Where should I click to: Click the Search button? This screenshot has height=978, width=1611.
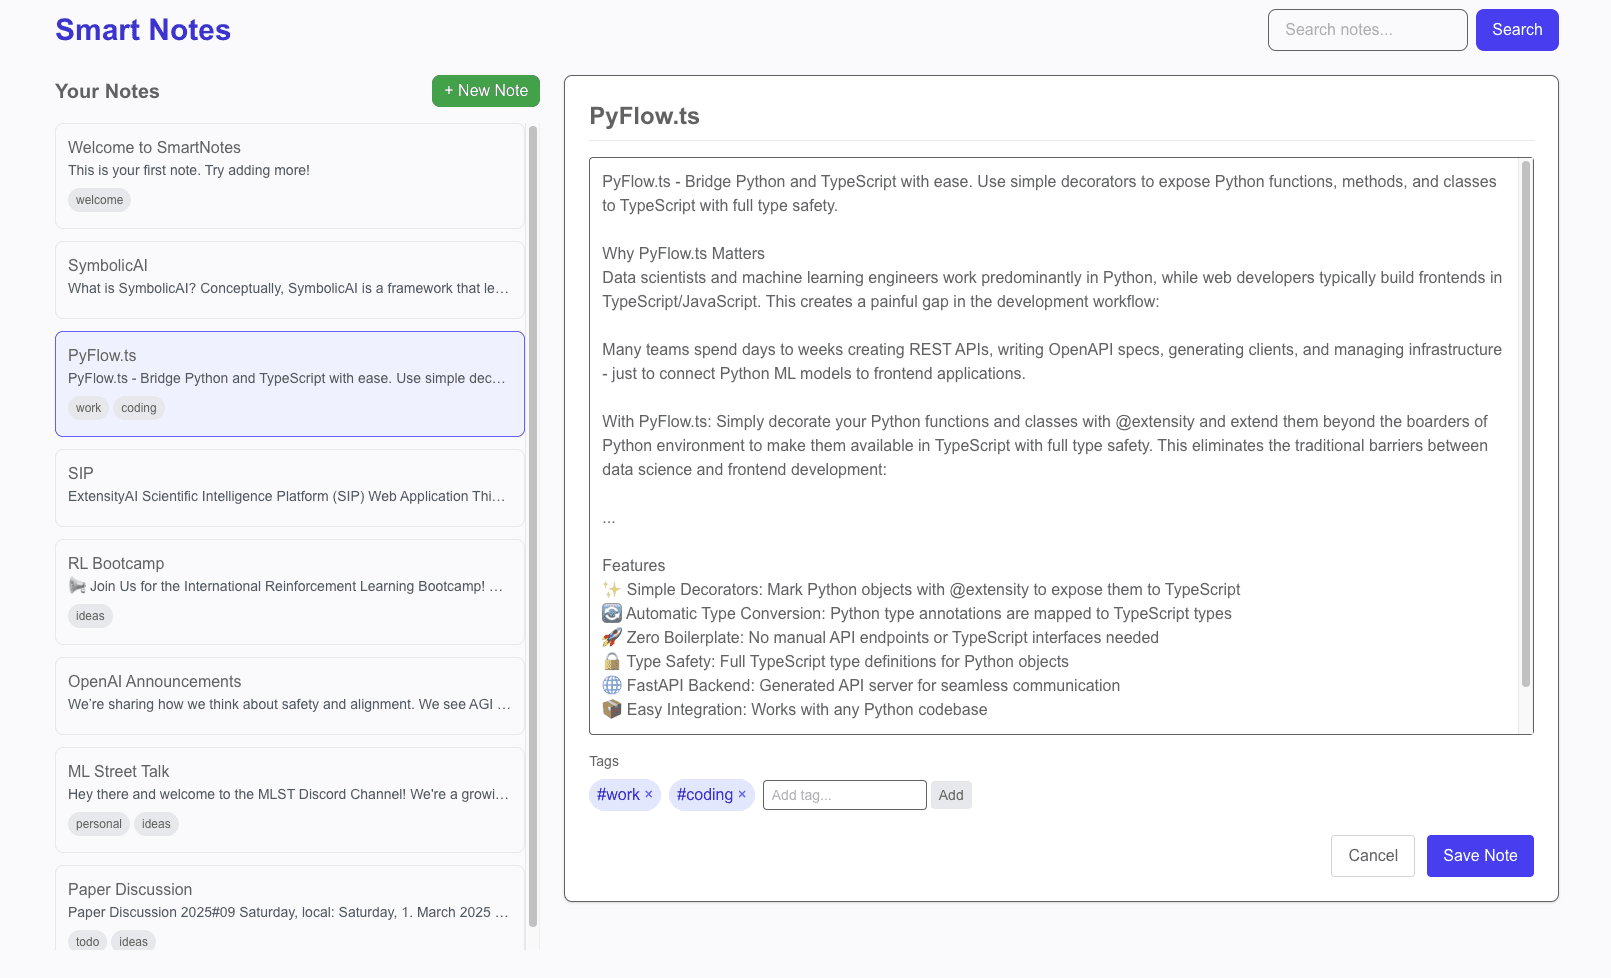tap(1517, 30)
